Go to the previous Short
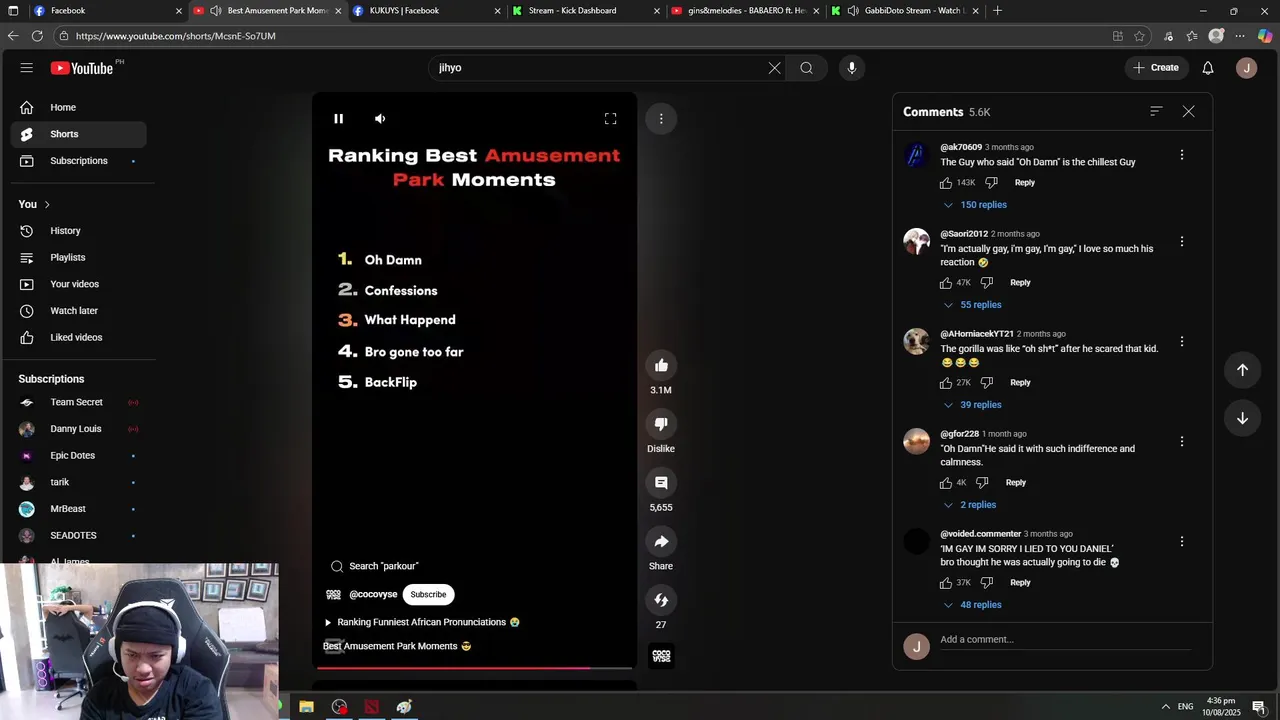Viewport: 1280px width, 720px height. click(1242, 370)
